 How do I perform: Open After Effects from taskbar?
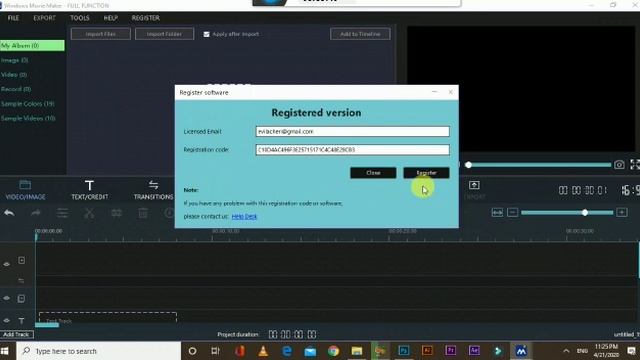[474, 351]
